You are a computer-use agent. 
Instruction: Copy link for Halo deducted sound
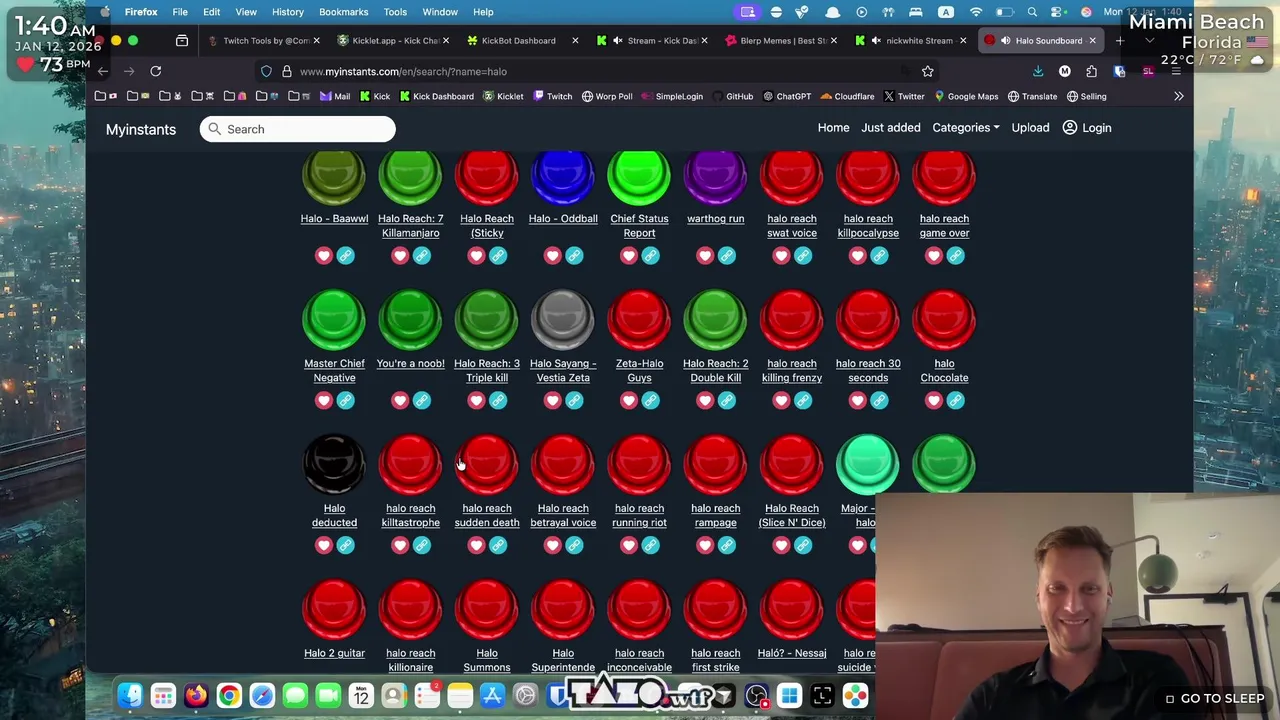tap(345, 546)
